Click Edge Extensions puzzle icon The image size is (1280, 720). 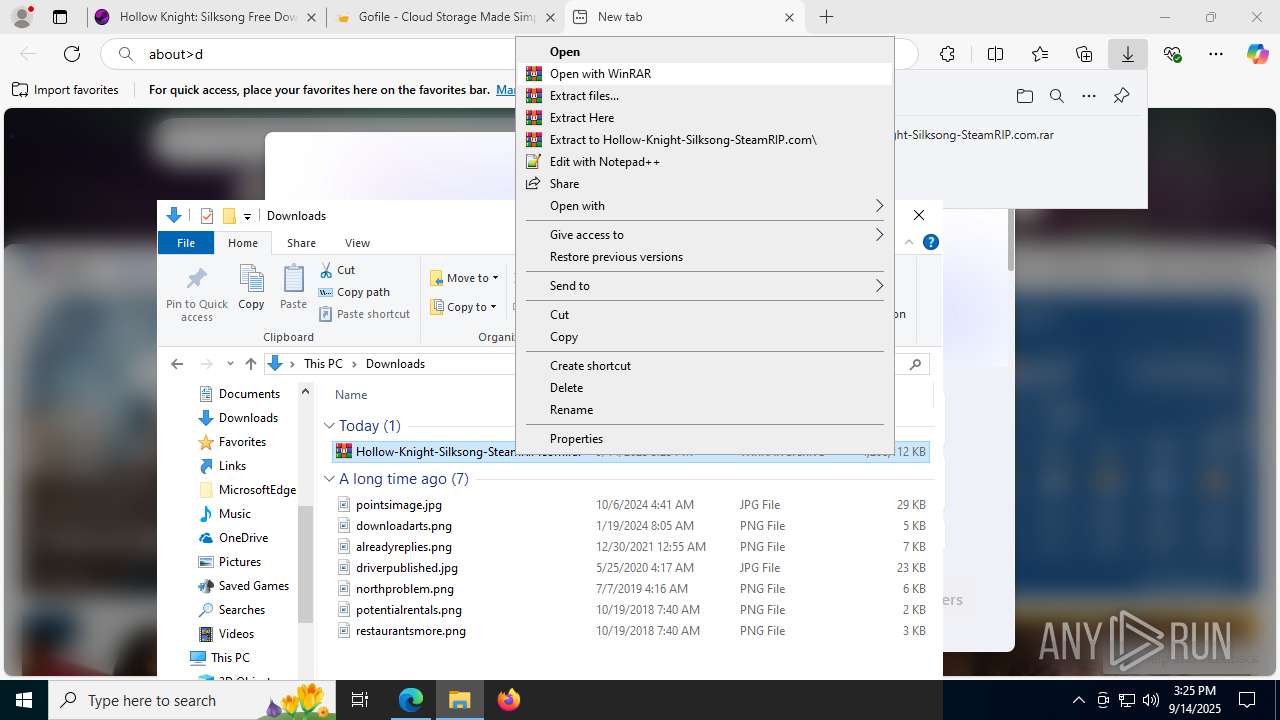947,54
